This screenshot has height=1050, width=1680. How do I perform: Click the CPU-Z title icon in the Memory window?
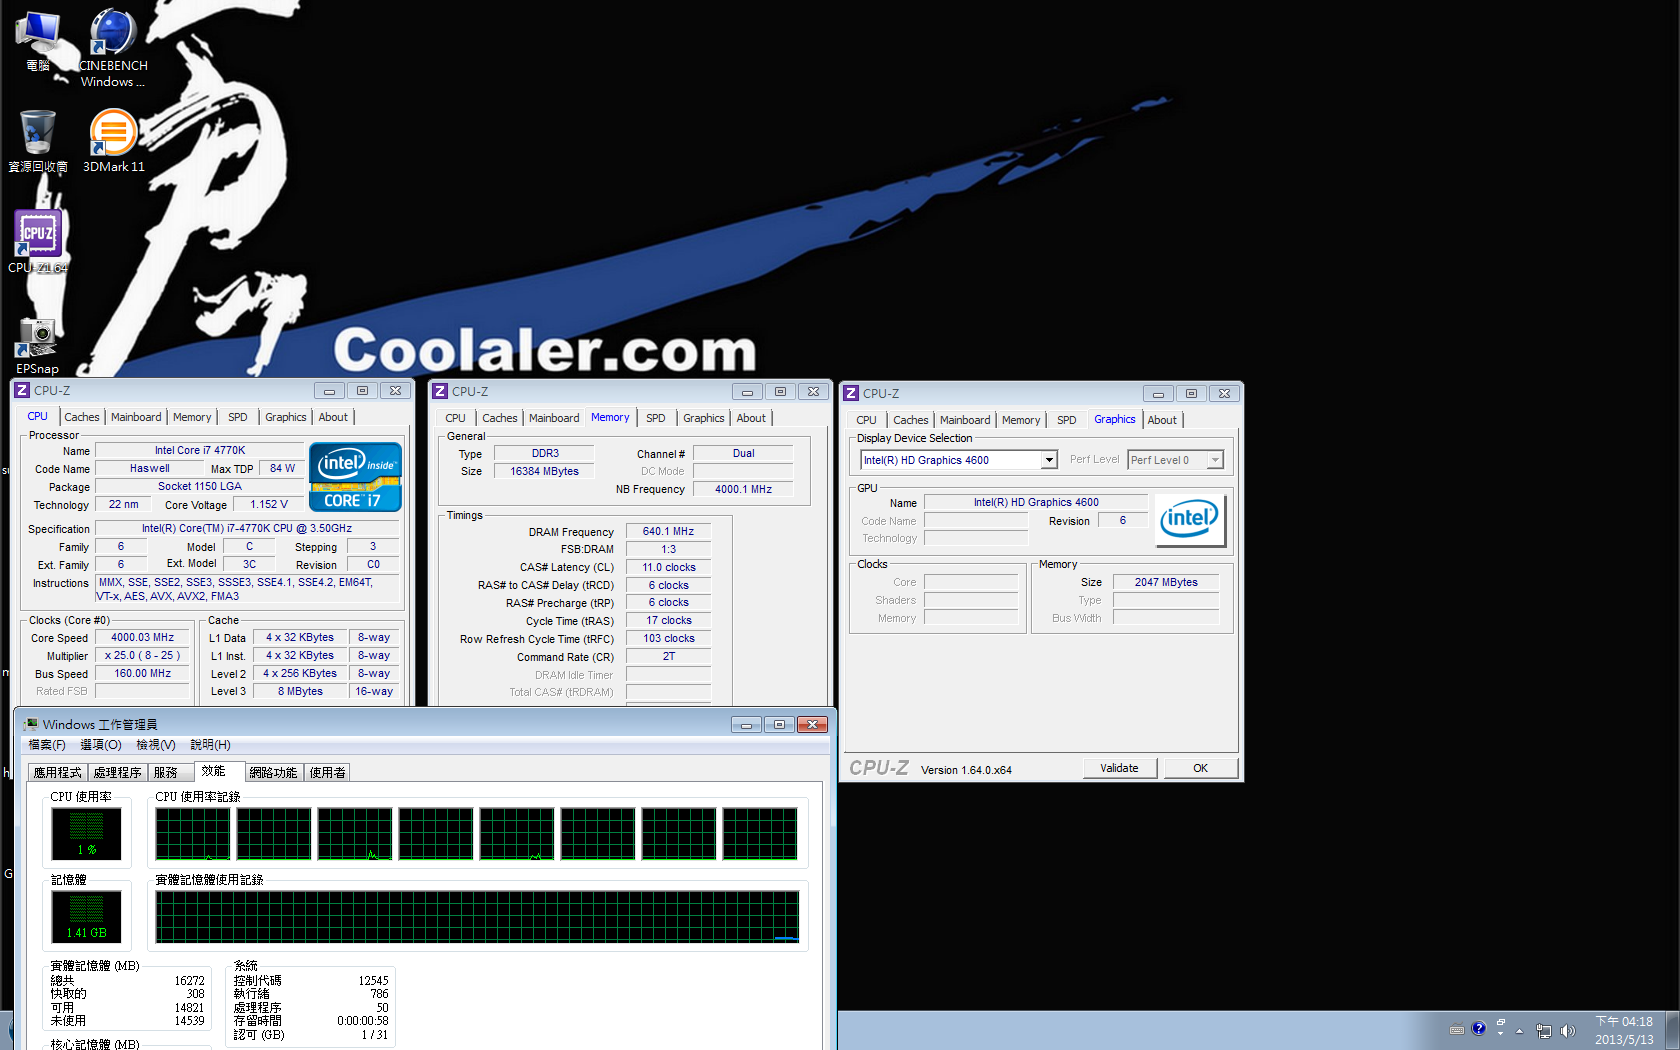(440, 391)
